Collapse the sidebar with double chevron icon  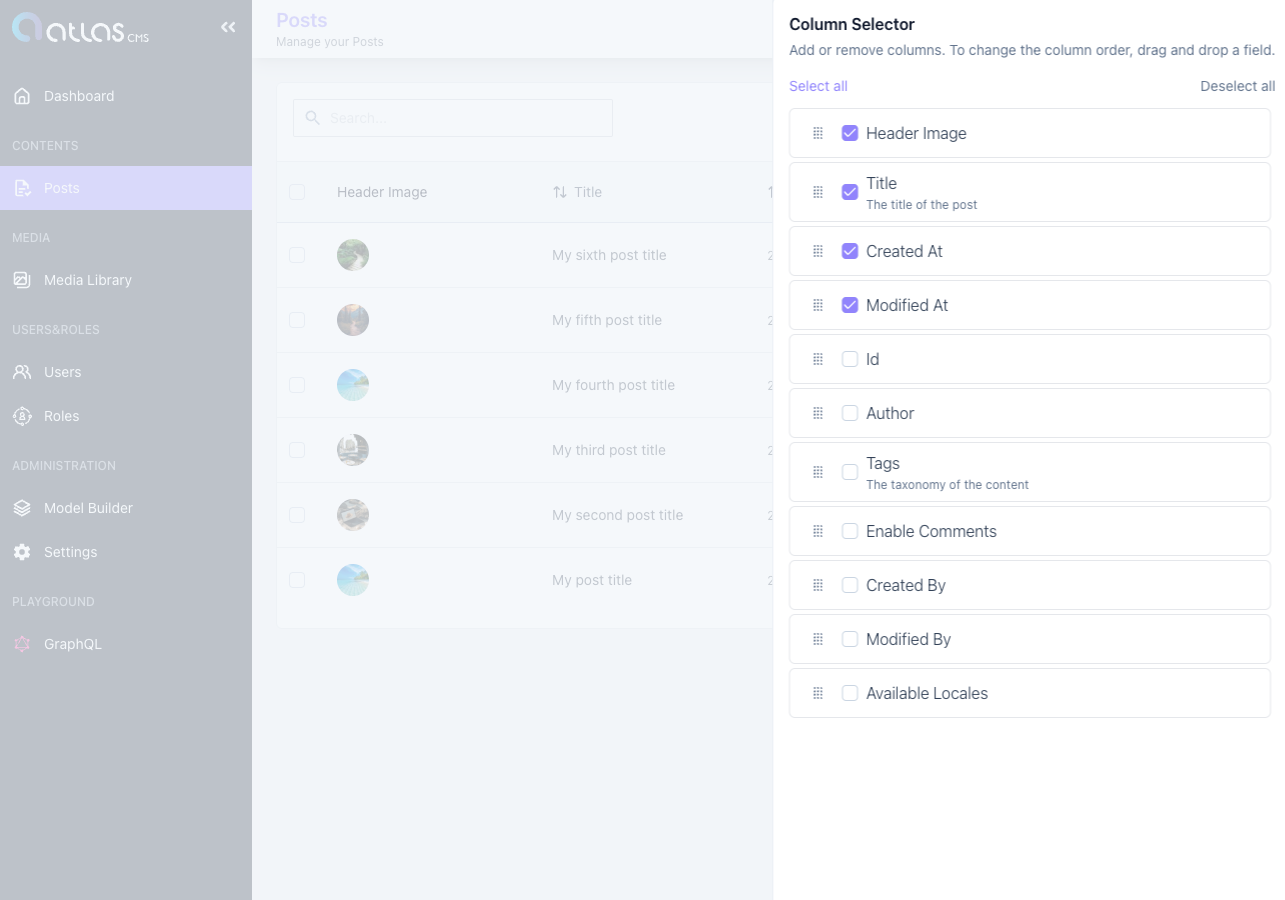pyautogui.click(x=228, y=27)
